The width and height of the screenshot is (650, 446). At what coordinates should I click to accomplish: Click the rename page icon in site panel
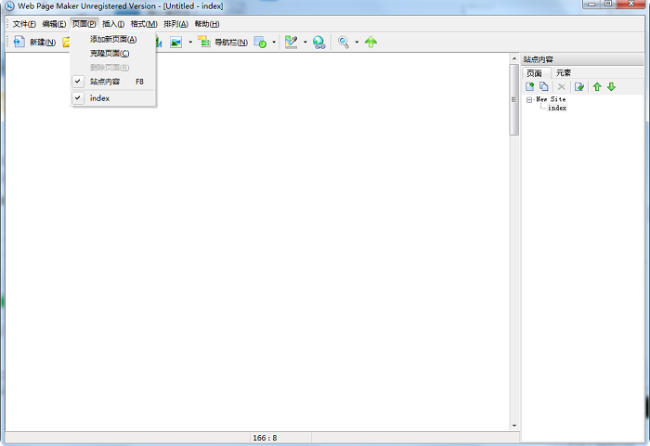pyautogui.click(x=579, y=87)
